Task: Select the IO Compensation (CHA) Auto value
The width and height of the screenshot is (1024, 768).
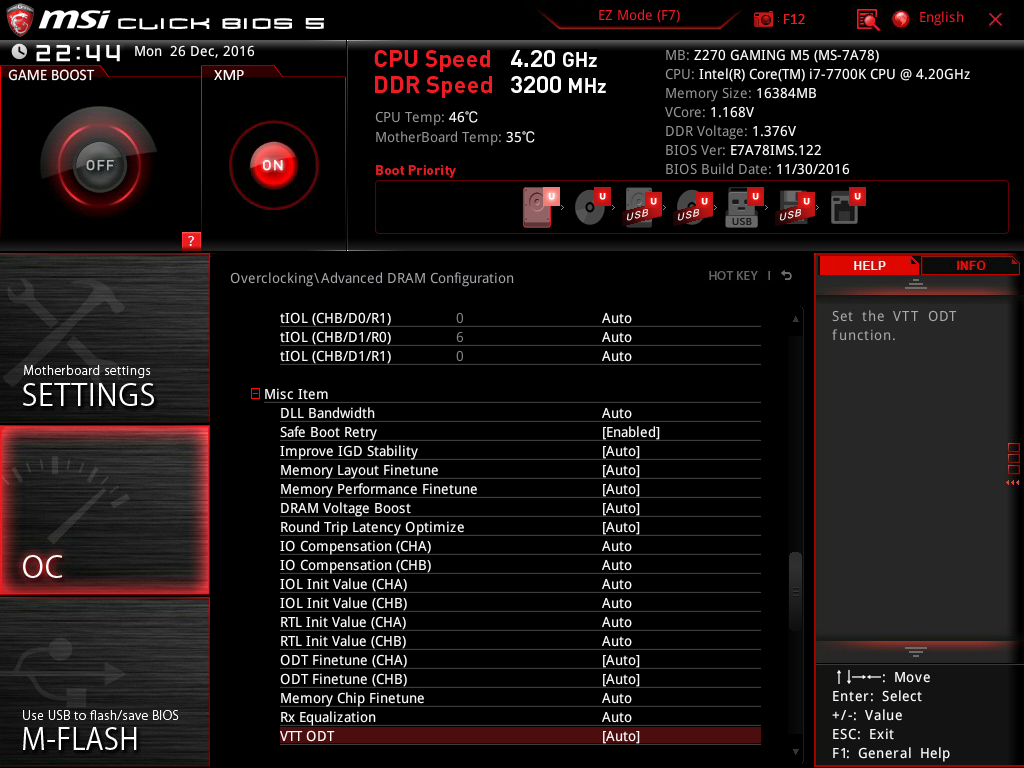Action: coord(616,546)
